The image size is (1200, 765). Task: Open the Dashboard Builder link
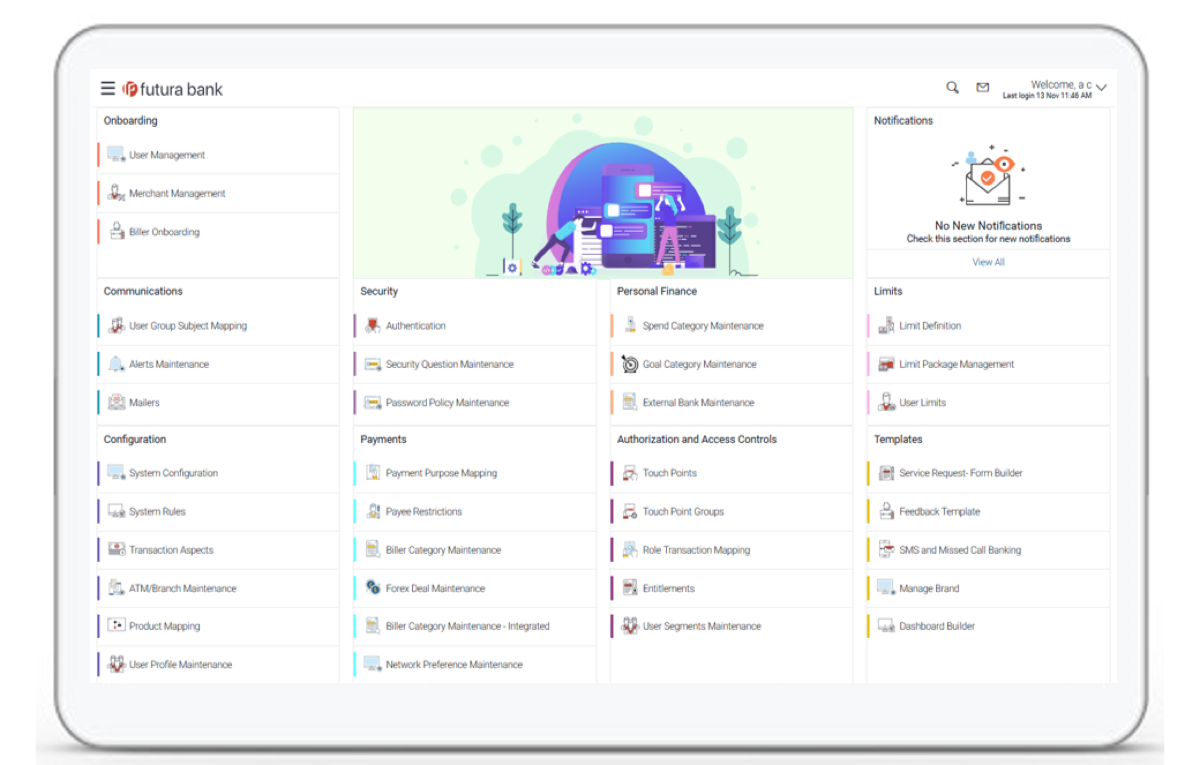937,626
